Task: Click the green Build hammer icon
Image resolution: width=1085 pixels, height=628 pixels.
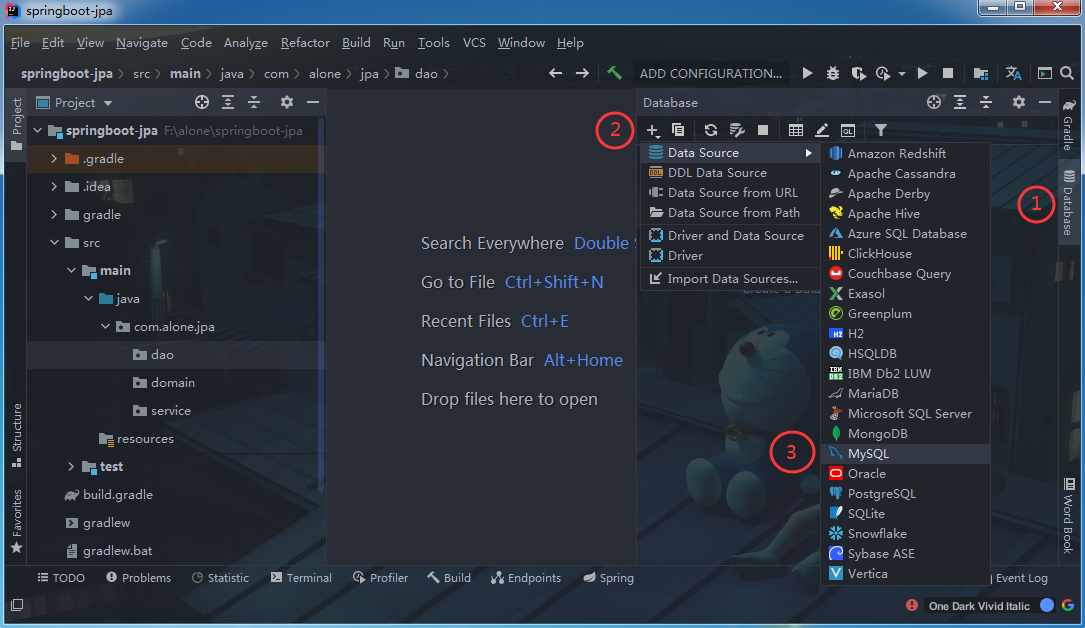Action: pyautogui.click(x=614, y=73)
